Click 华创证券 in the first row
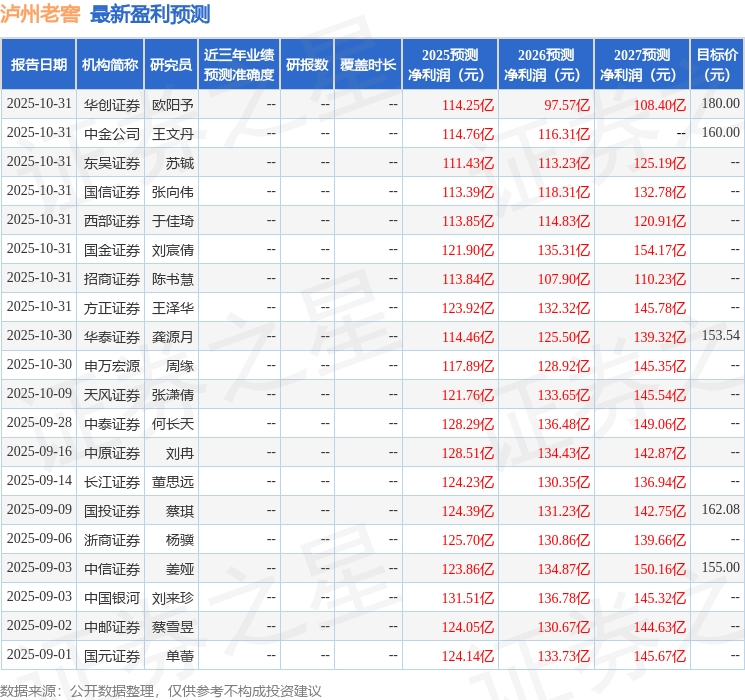The height and width of the screenshot is (700, 745). click(x=112, y=105)
